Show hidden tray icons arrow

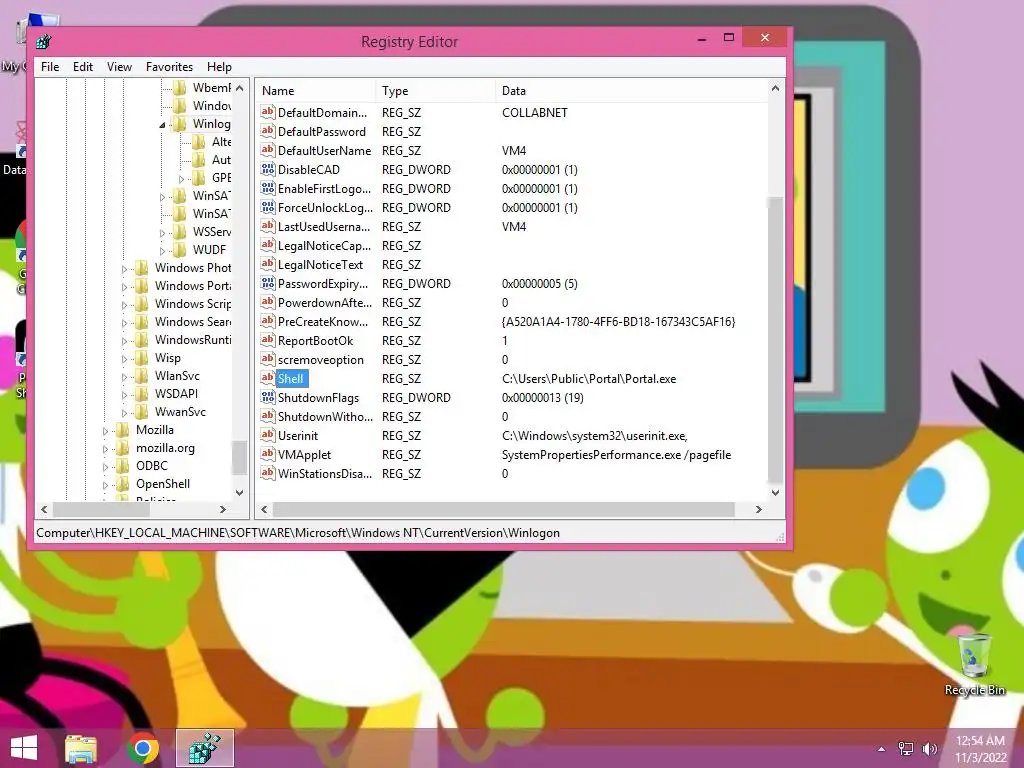click(882, 749)
